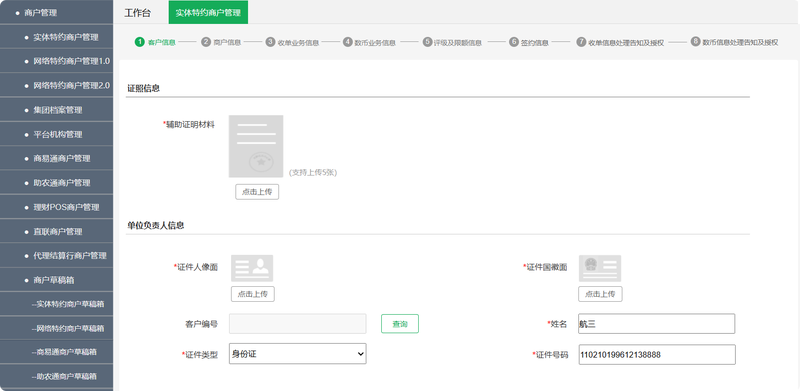Click the 客户信息 step label
This screenshot has height=391, width=800.
[162, 42]
